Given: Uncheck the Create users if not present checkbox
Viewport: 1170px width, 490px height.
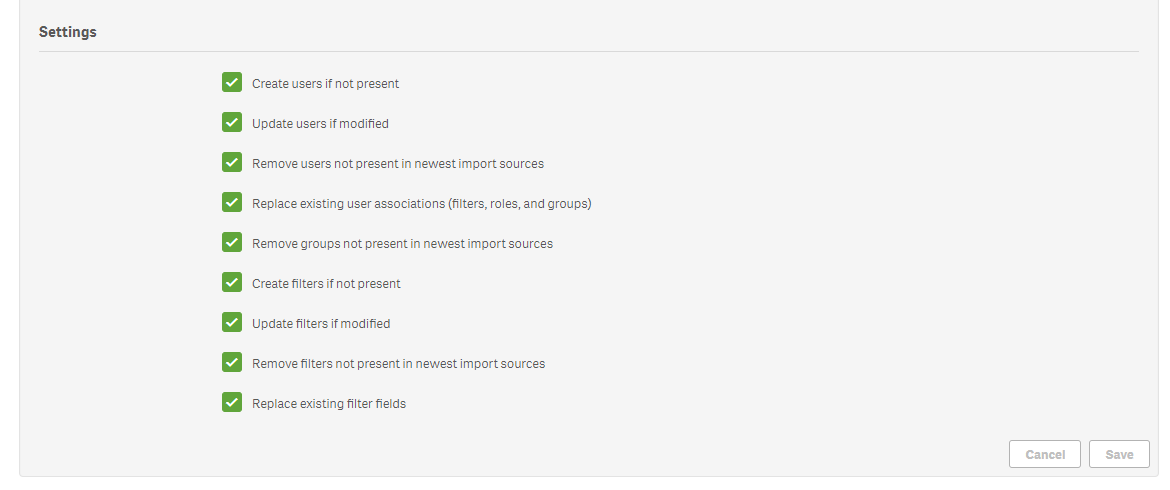Looking at the screenshot, I should pyautogui.click(x=232, y=83).
